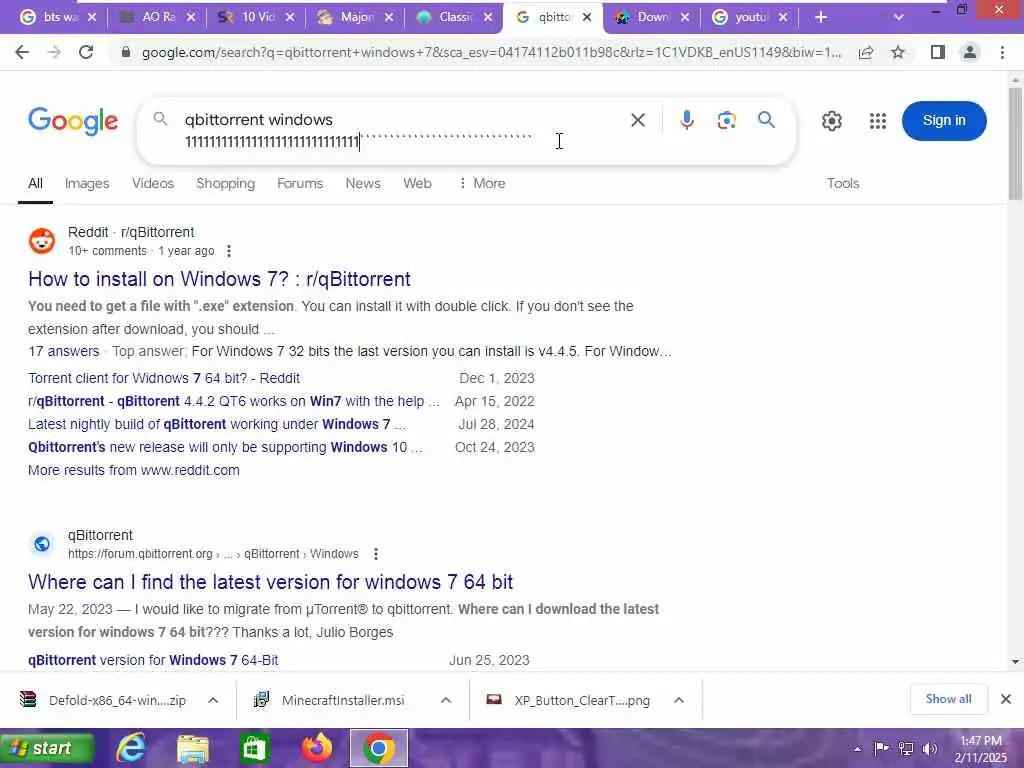Submit search with magnifier button
The height and width of the screenshot is (768, 1024).
pyautogui.click(x=766, y=120)
